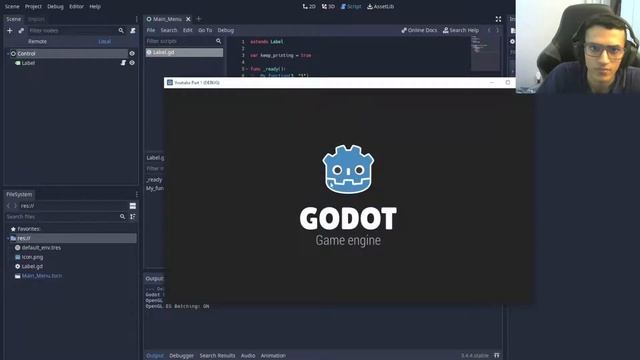Select the Import dock tab

coord(36,19)
